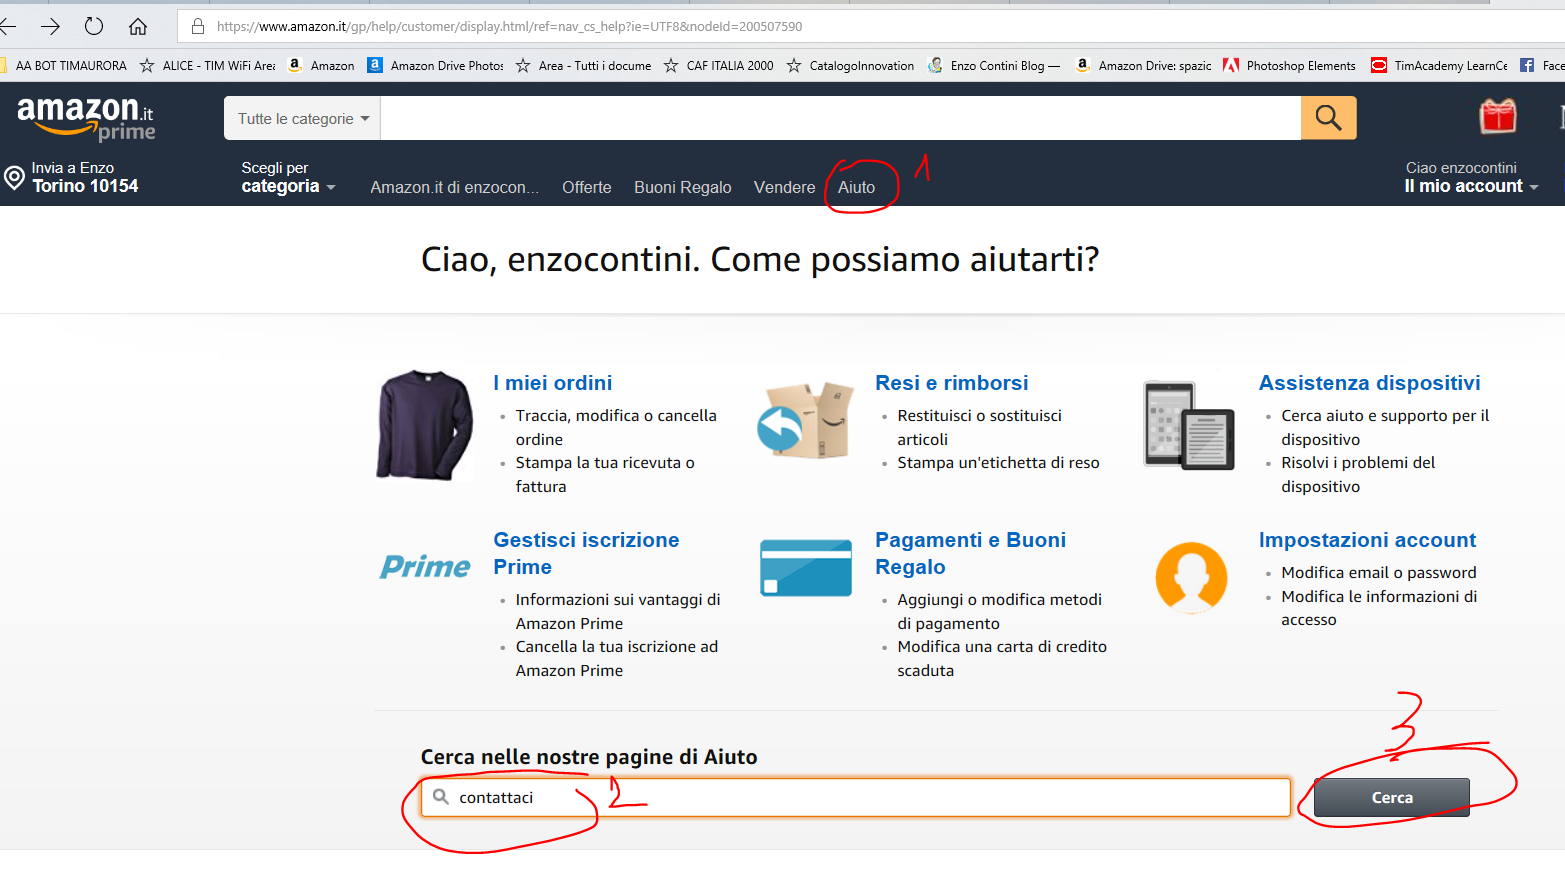Image resolution: width=1565 pixels, height=880 pixels.
Task: Click the browser home icon
Action: pyautogui.click(x=138, y=26)
